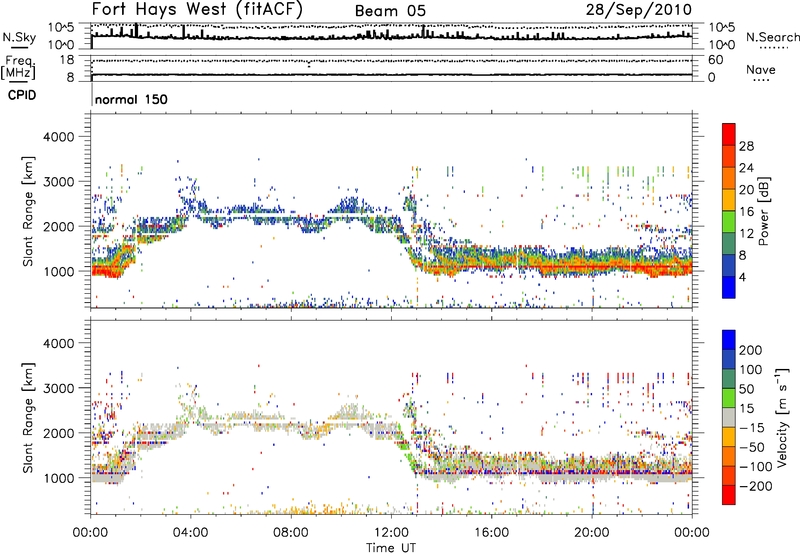Click the date "28/Sep/2010"
Screen dimensions: 800x554
coord(639,9)
